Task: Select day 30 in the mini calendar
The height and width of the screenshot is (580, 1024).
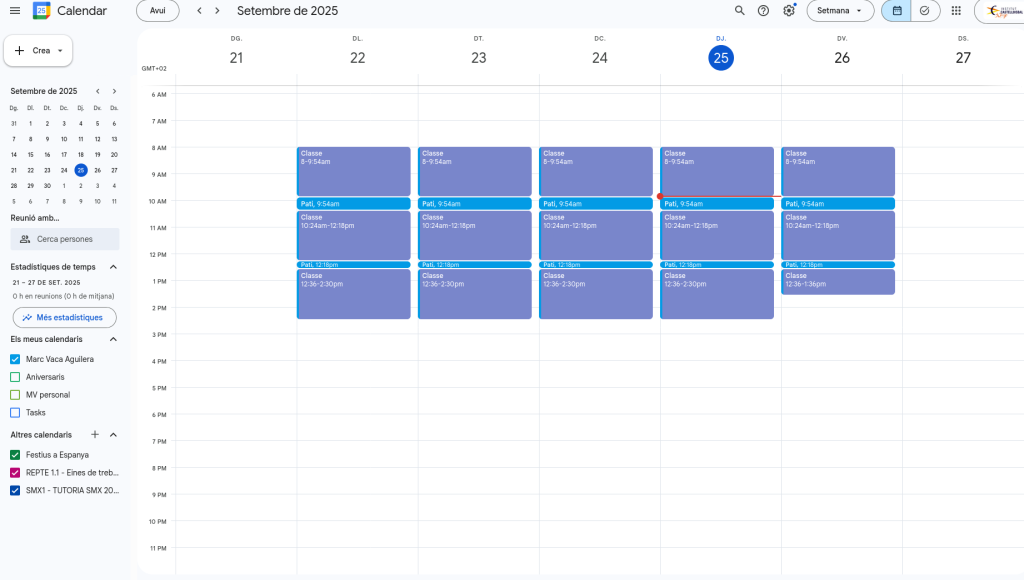Action: (x=47, y=186)
